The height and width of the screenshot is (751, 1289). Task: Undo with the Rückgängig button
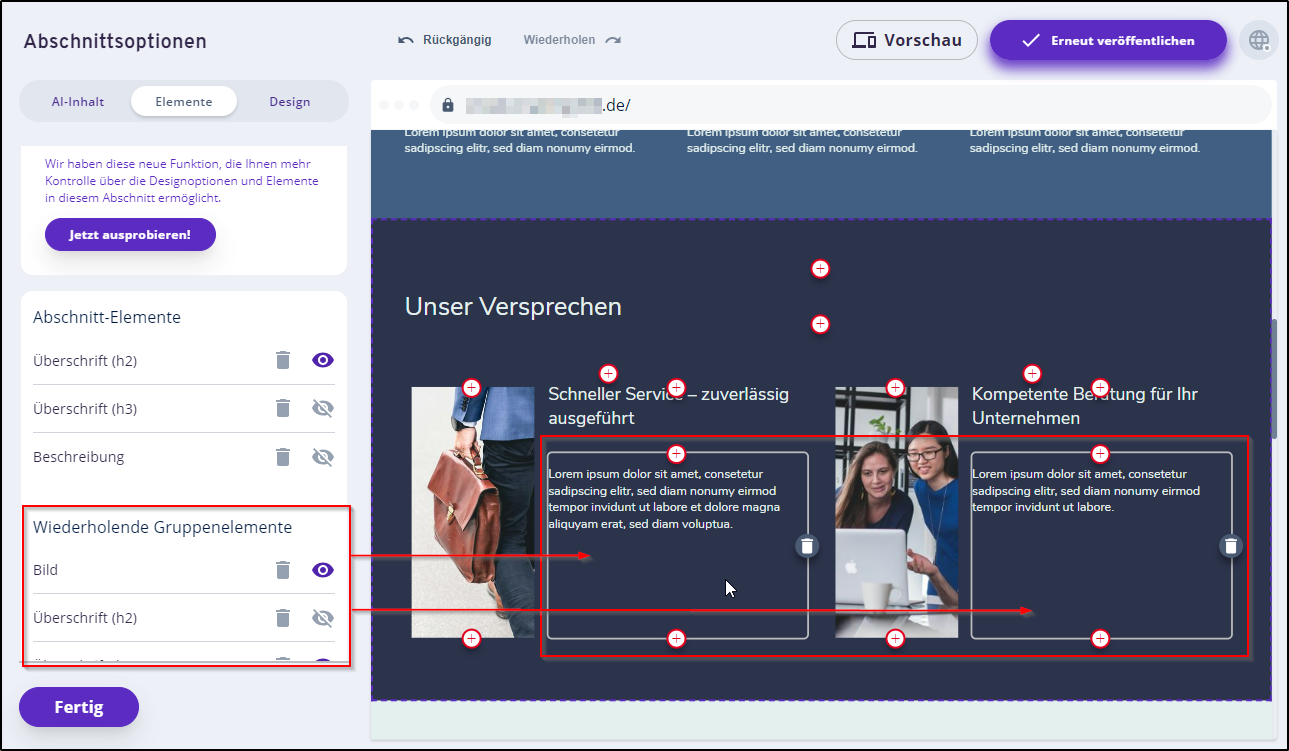tap(445, 40)
